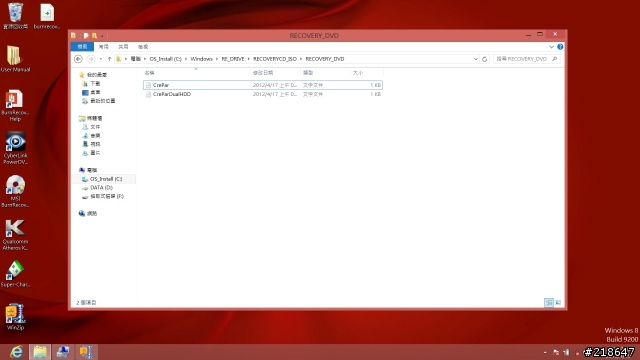Select the CreRarDualHDD file
Image resolution: width=640 pixels, height=360 pixels.
coord(263,94)
